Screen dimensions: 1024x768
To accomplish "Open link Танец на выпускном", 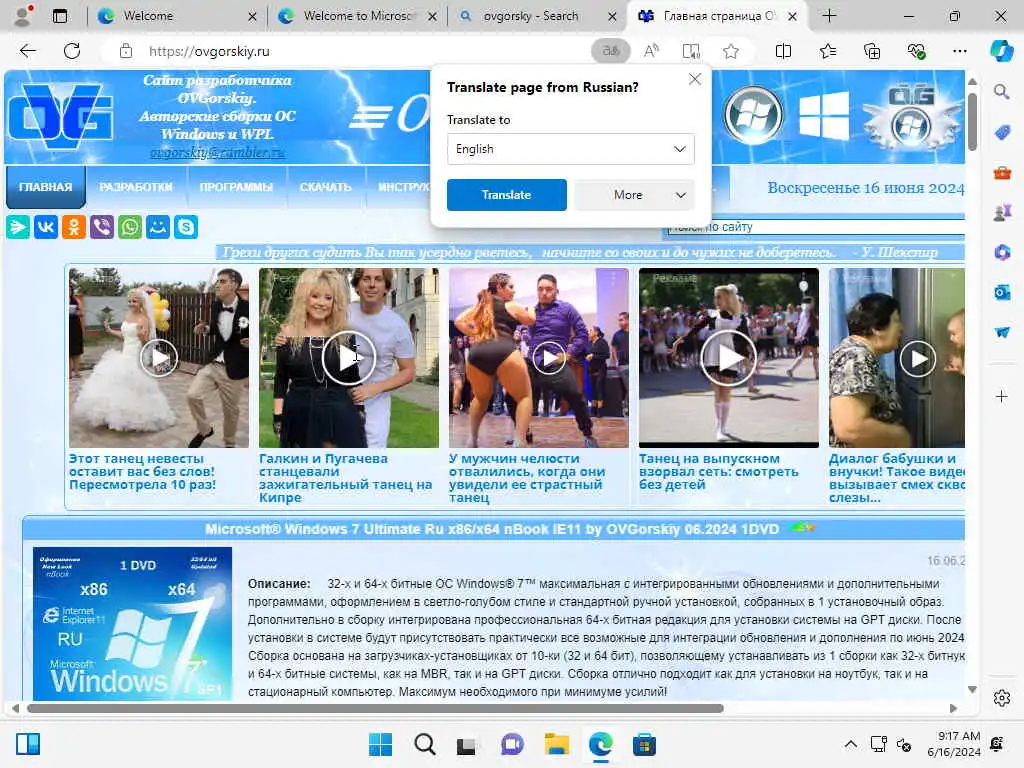I will point(718,471).
